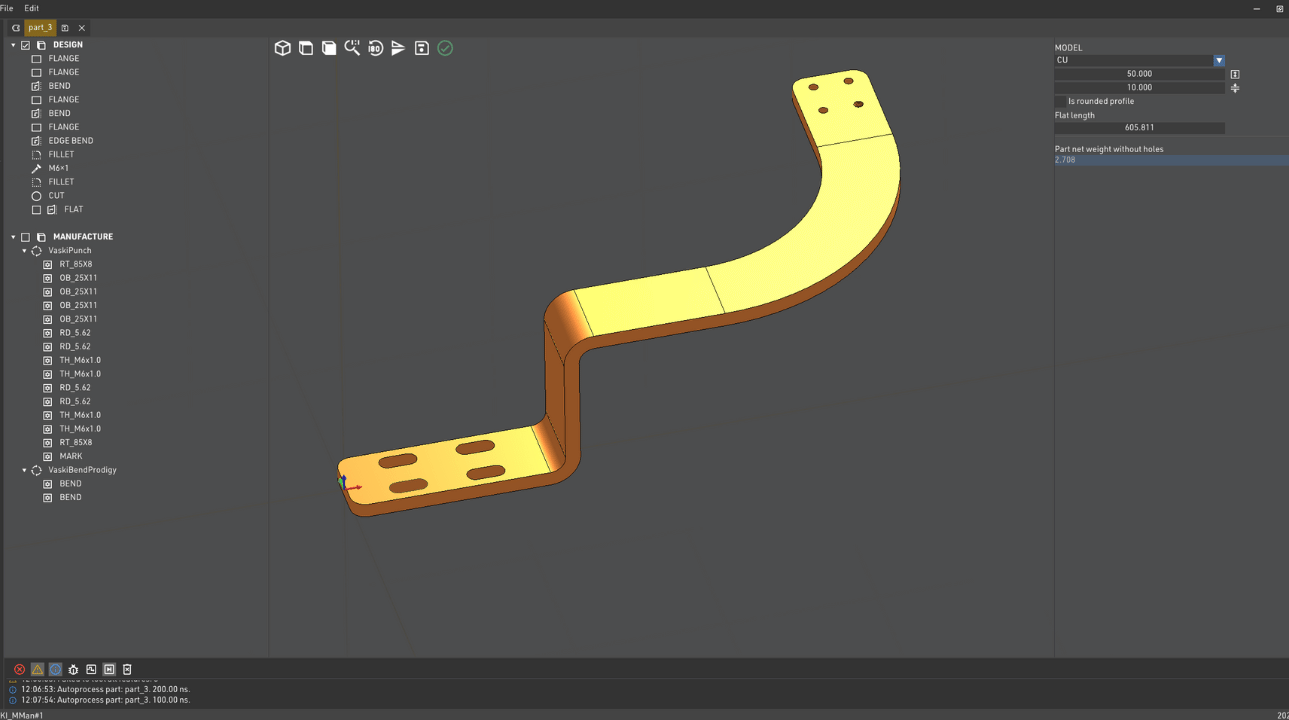Select the first TH_M6x1.0 operation

click(x=80, y=360)
